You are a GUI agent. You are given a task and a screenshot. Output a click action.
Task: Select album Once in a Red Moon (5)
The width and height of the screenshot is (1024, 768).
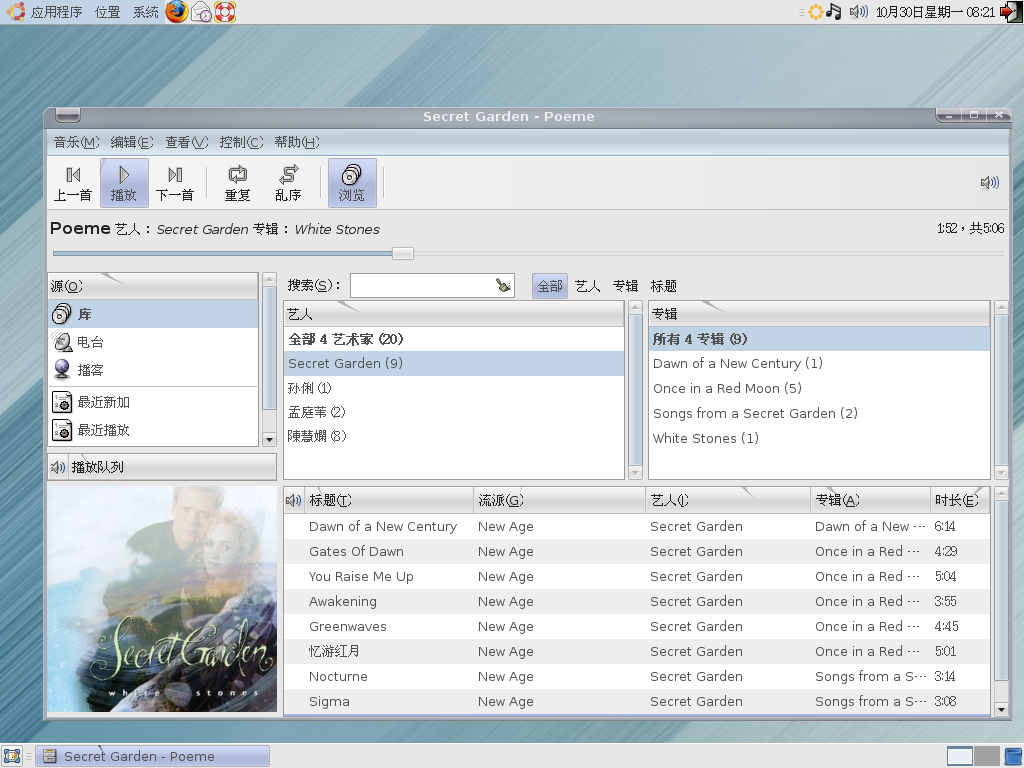(x=819, y=389)
